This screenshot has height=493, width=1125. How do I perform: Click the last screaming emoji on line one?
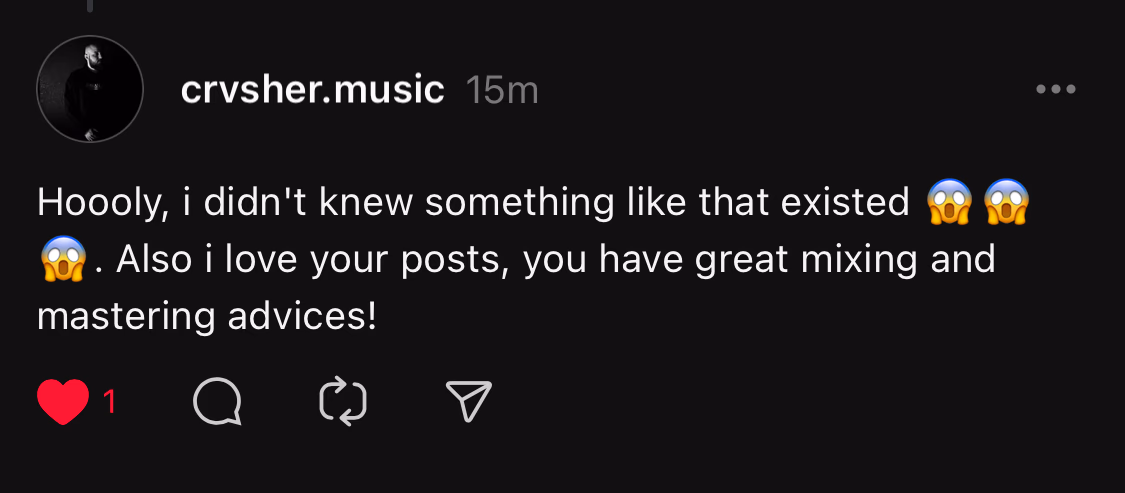pos(1007,203)
